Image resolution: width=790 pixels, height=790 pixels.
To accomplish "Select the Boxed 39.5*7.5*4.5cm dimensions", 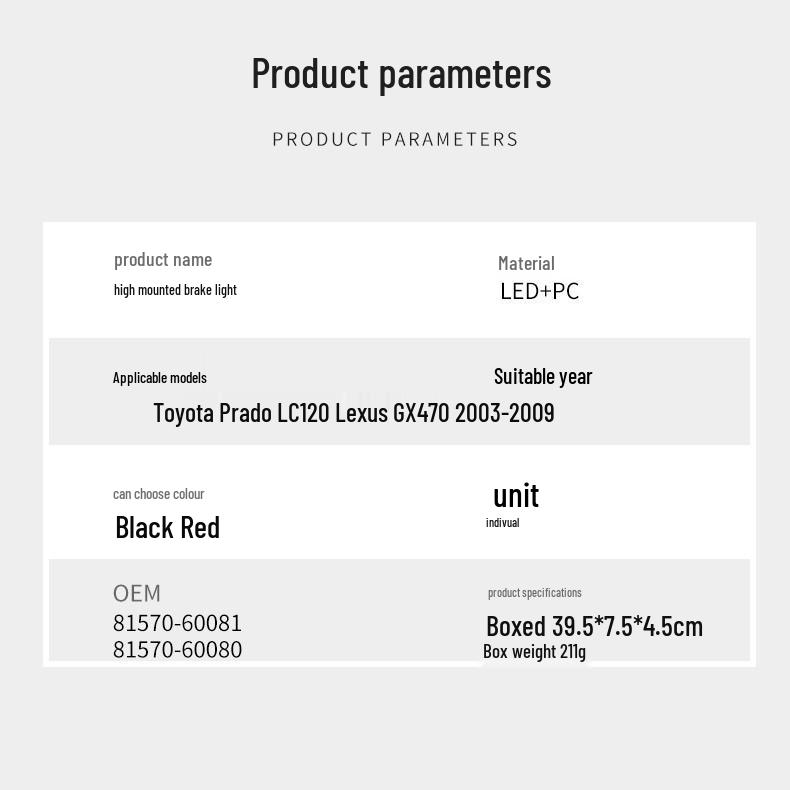I will (594, 626).
